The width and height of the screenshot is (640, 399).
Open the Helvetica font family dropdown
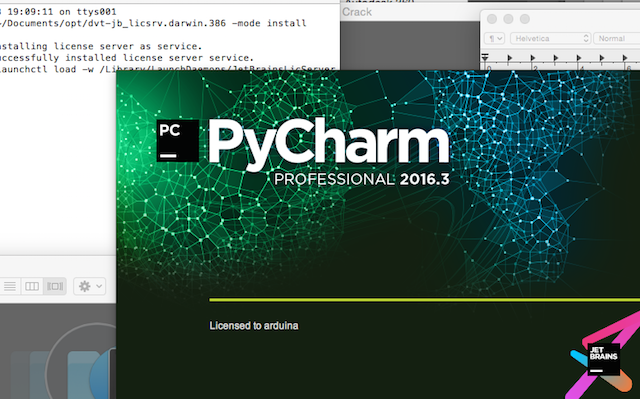(551, 38)
